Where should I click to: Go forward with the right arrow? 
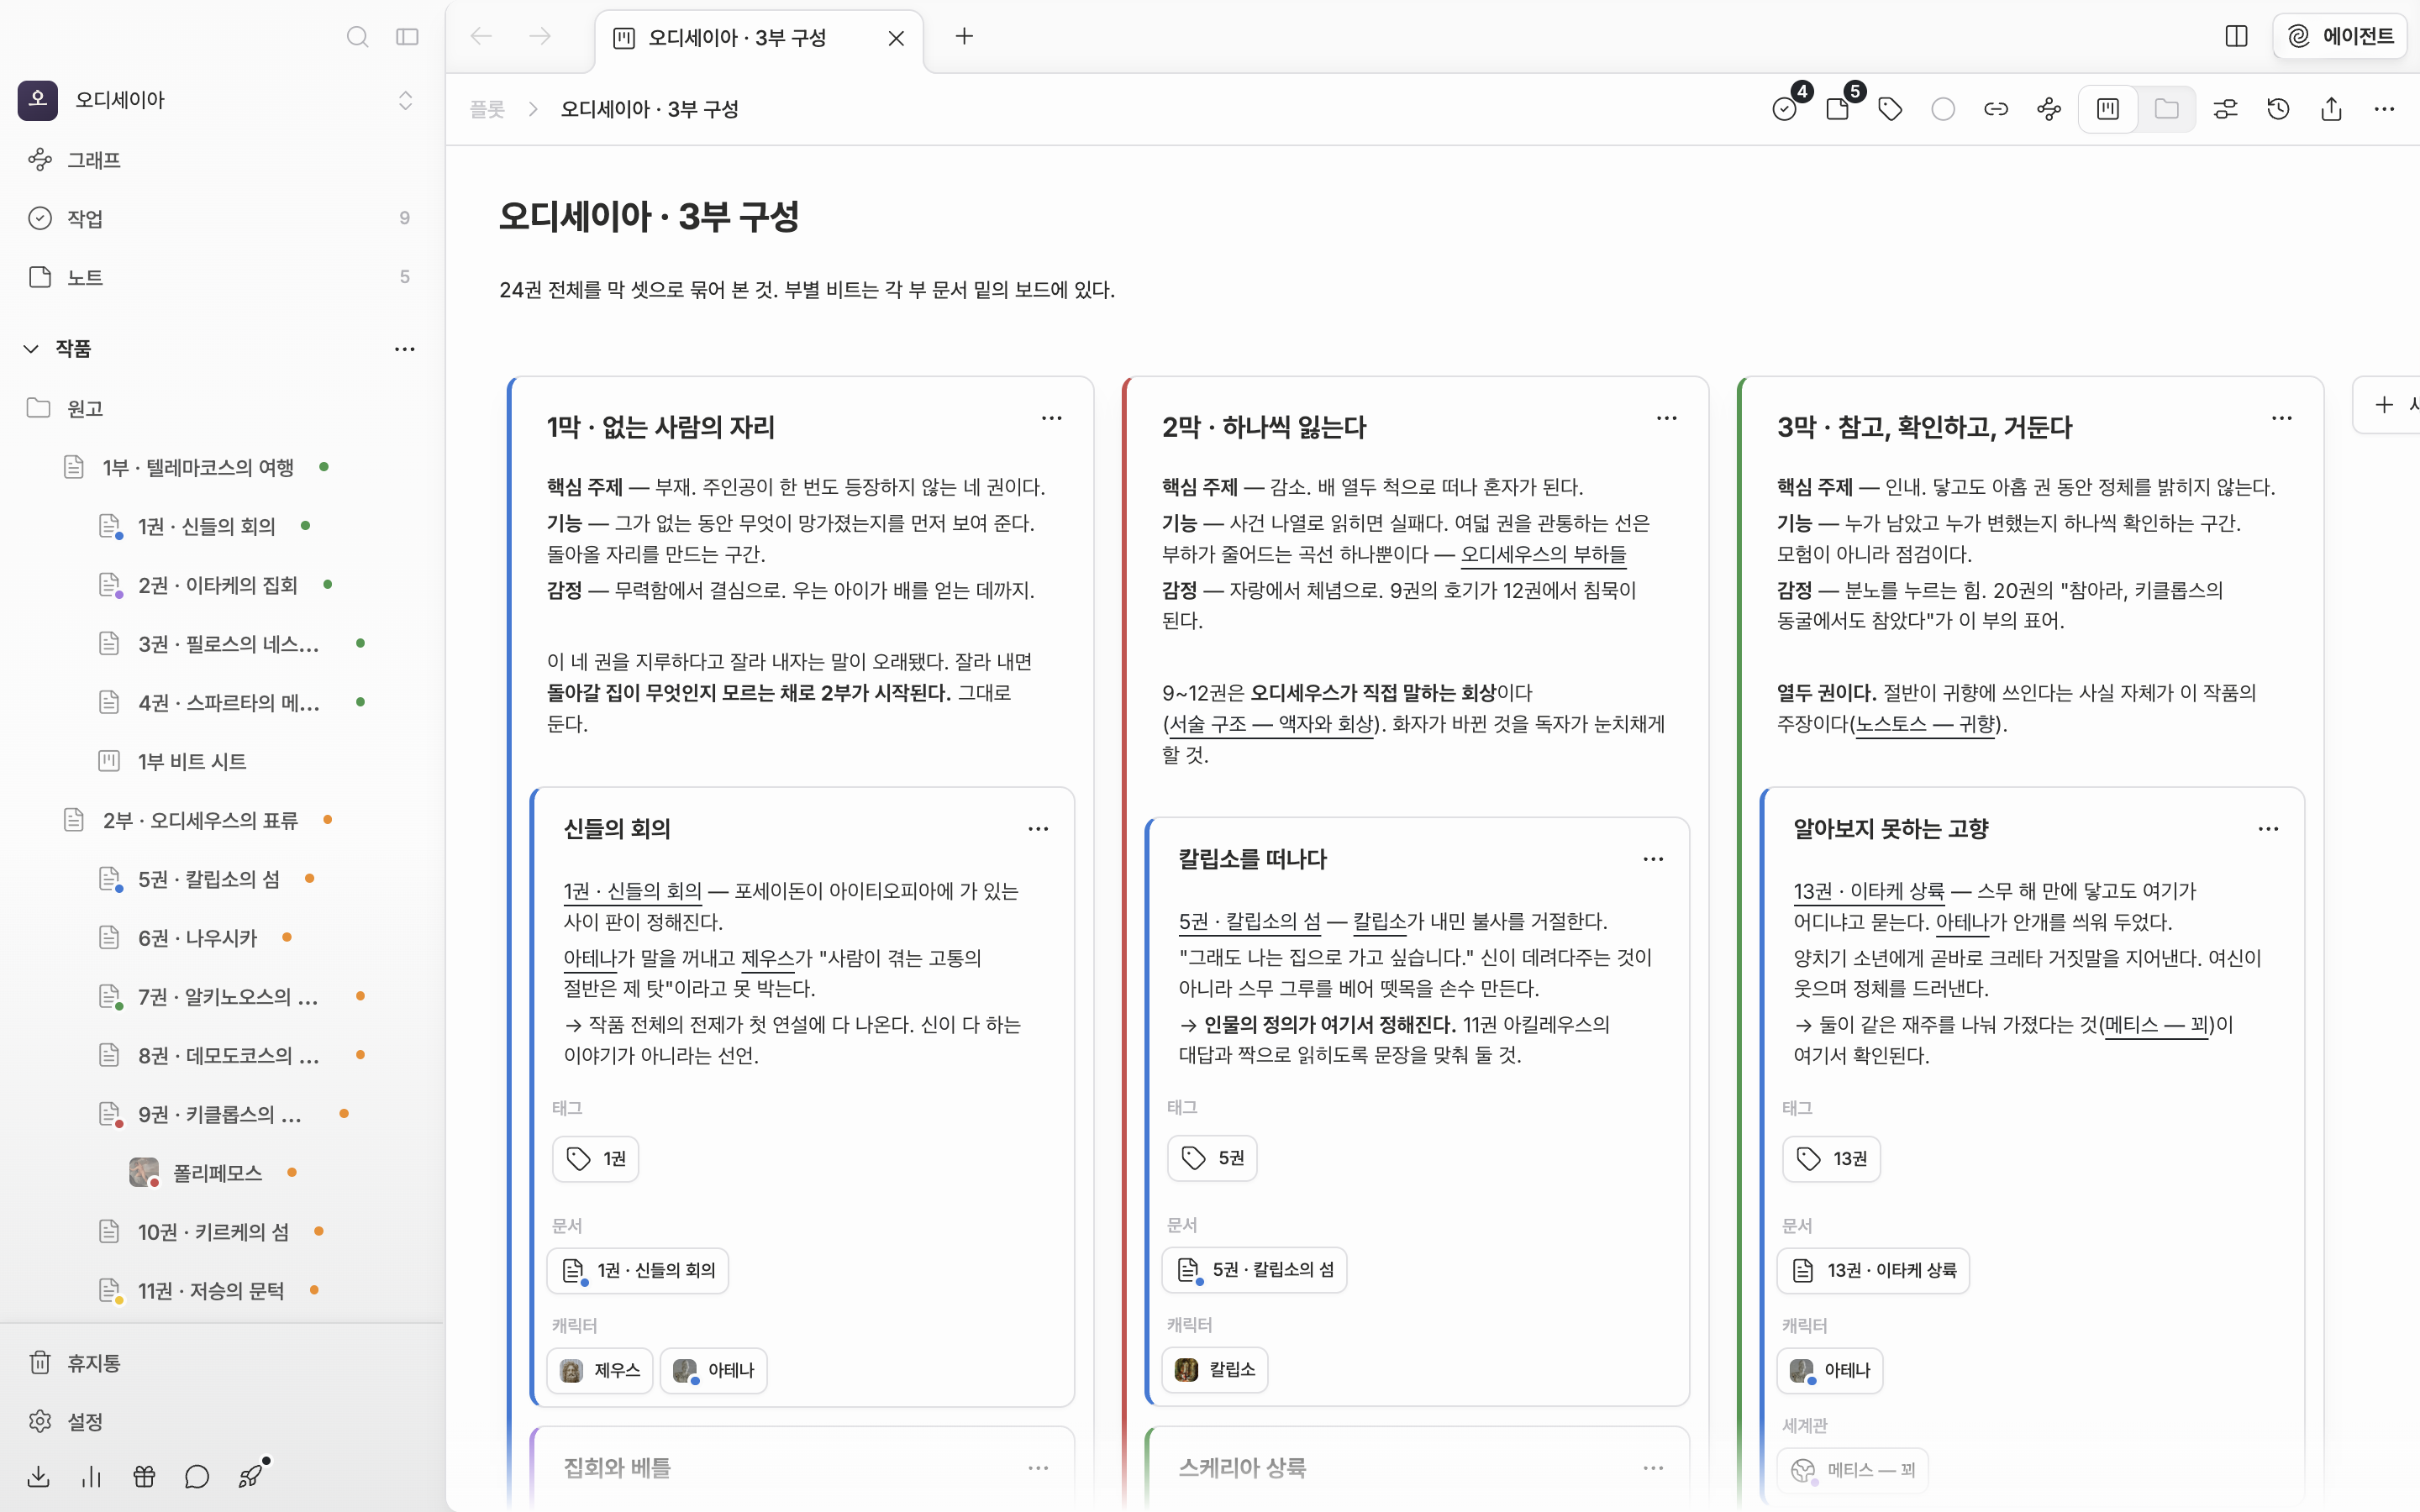pos(540,37)
